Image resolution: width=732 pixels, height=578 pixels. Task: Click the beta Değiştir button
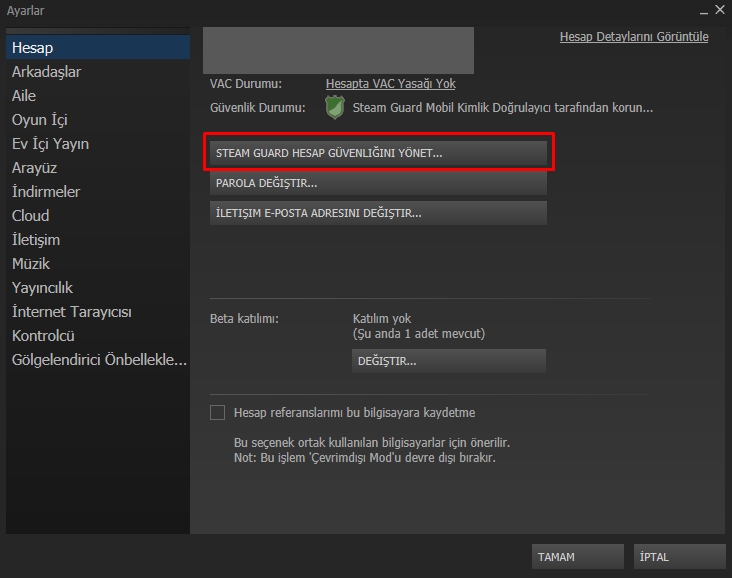(x=449, y=361)
